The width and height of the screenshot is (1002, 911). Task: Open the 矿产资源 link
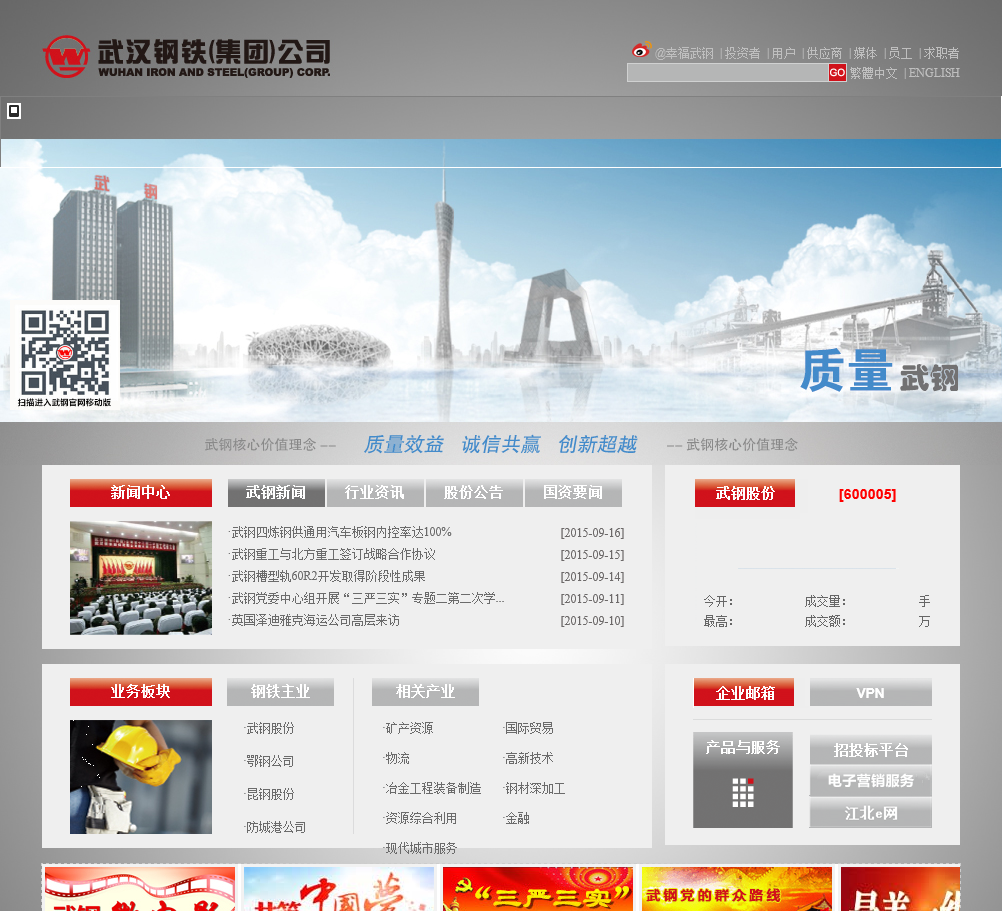pos(409,728)
